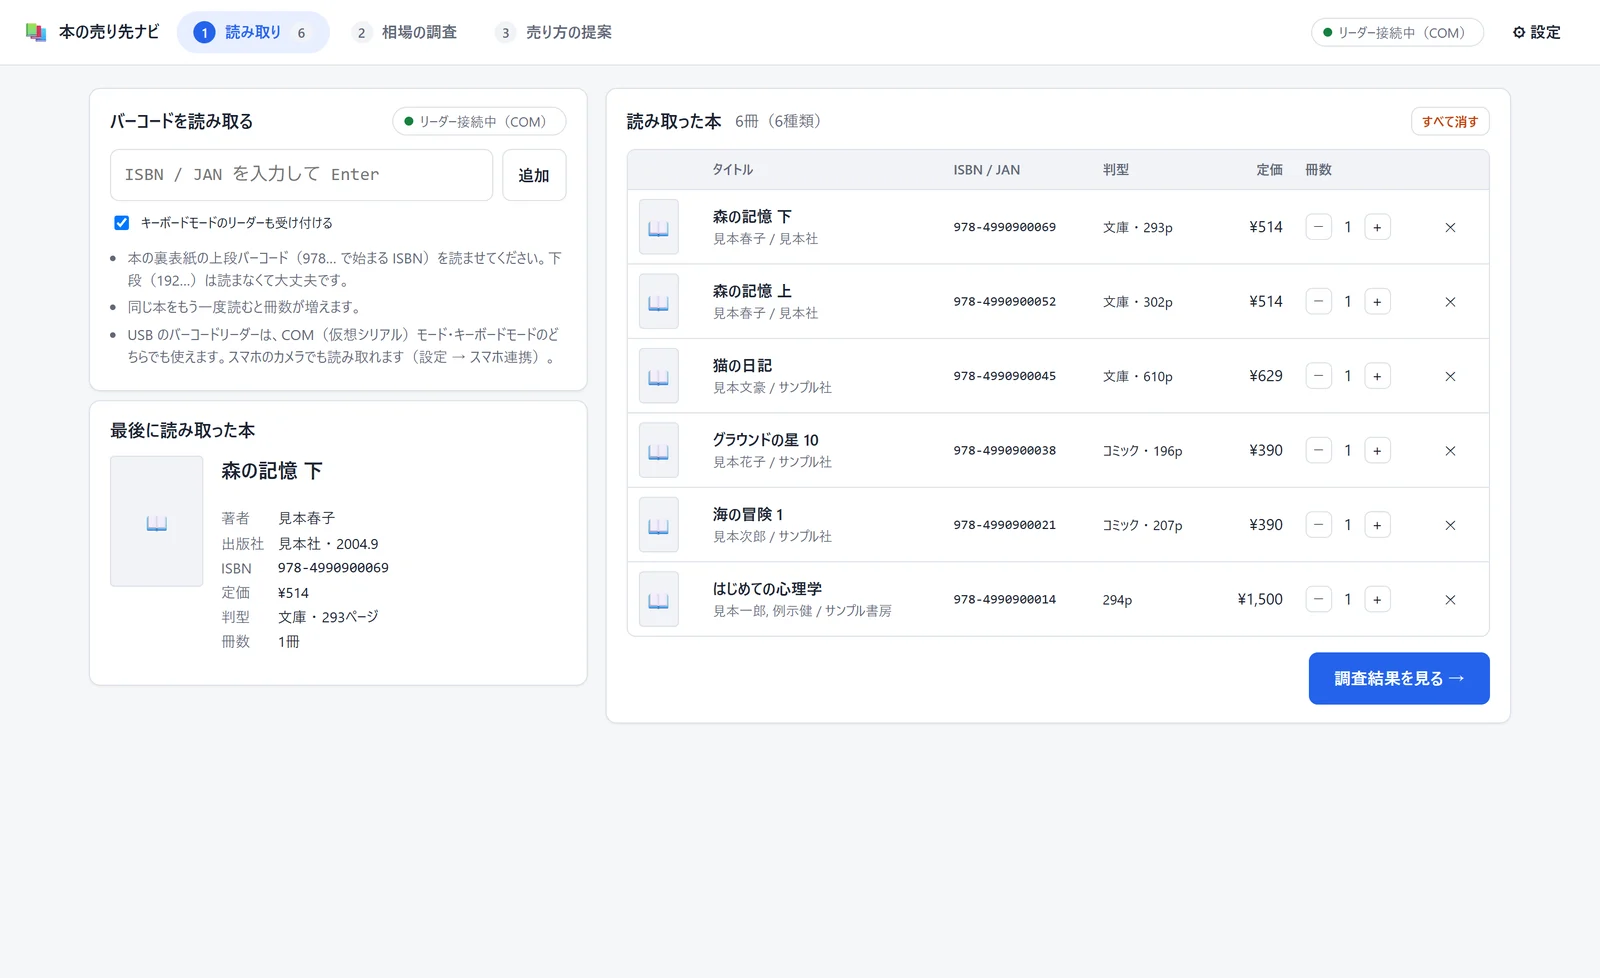This screenshot has height=978, width=1600.
Task: Focus the ISBN / JAN input field
Action: tap(301, 175)
